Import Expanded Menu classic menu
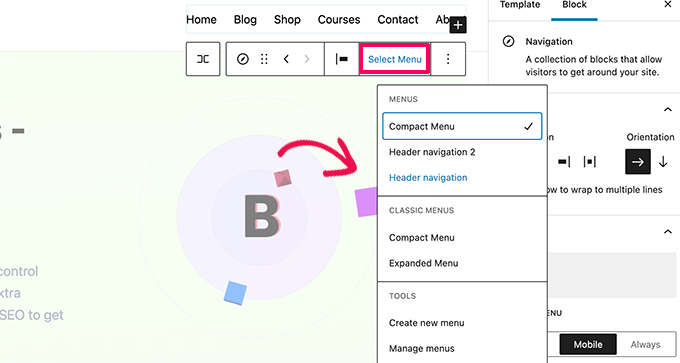680x363 pixels. (423, 263)
